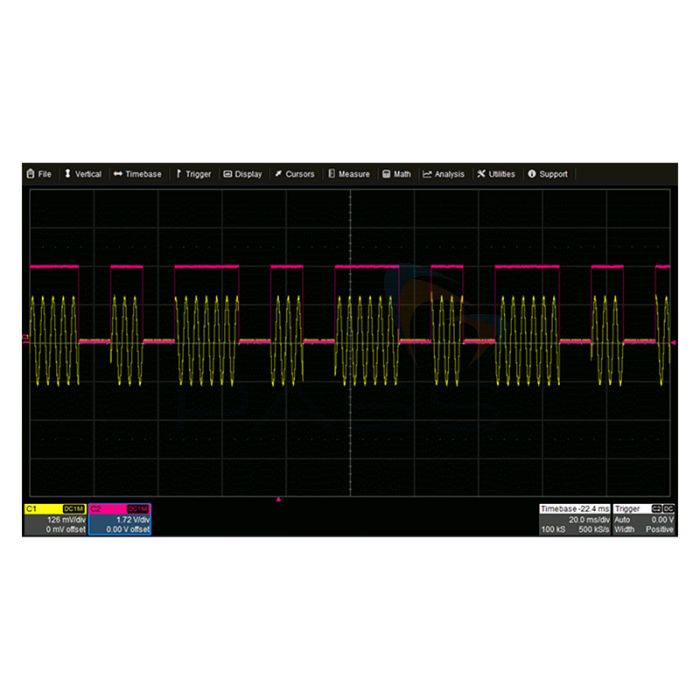
Task: Click the C2 DC1M coupling badge
Action: (x=138, y=509)
